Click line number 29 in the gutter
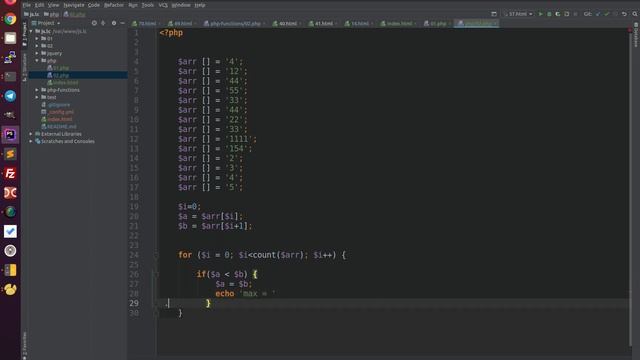The image size is (640, 360). (134, 303)
